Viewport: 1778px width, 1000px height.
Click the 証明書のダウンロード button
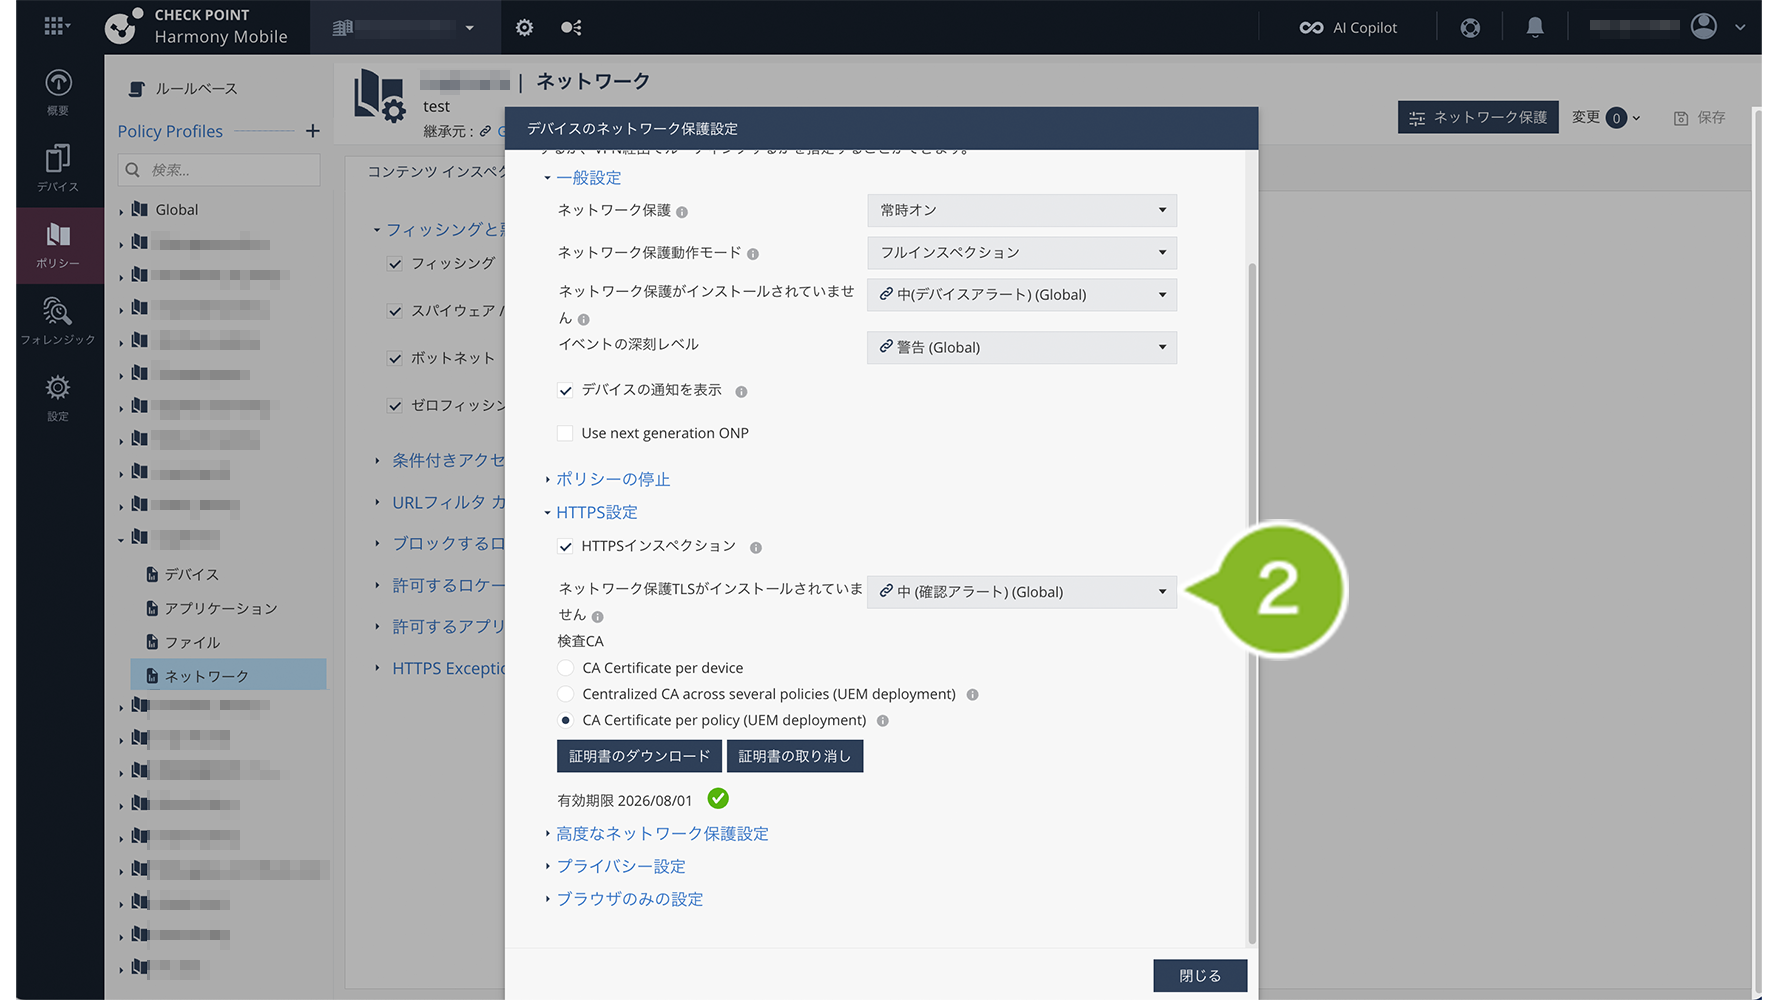tap(639, 756)
